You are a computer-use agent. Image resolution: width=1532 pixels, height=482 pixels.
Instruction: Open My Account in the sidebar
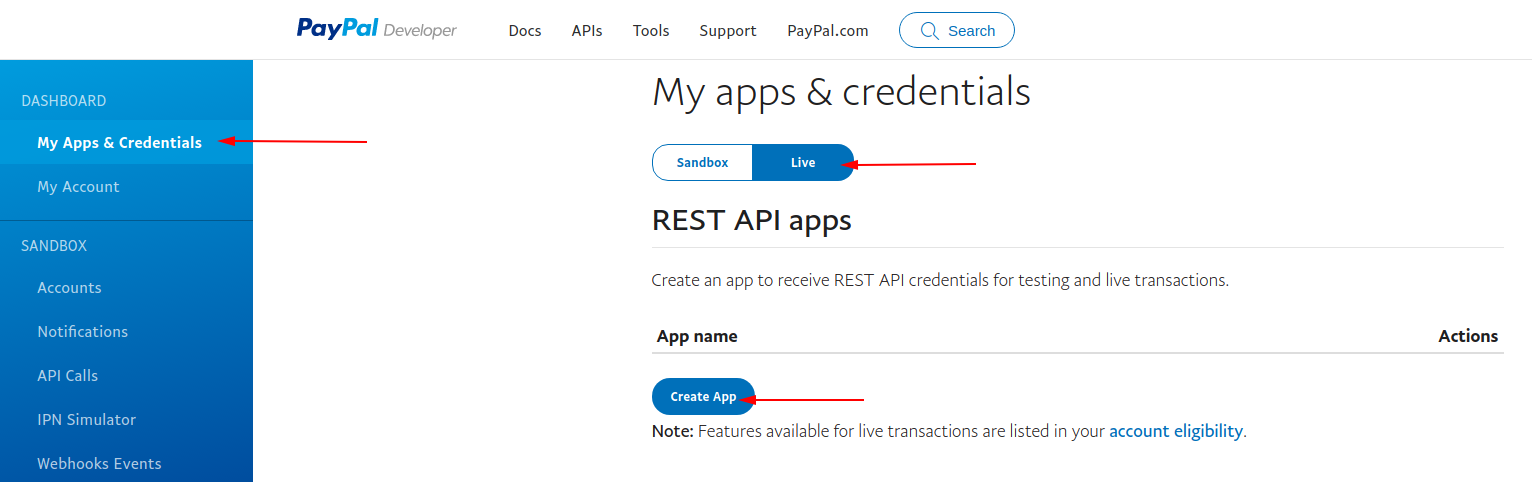(78, 187)
